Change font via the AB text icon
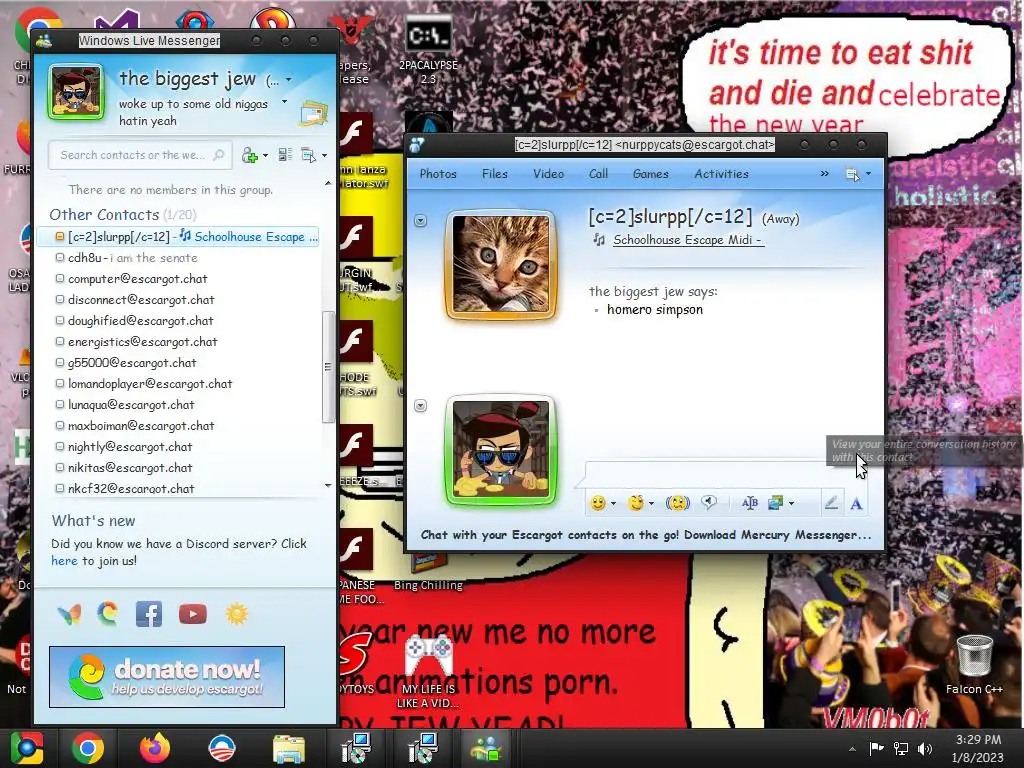Image resolution: width=1024 pixels, height=768 pixels. (750, 503)
